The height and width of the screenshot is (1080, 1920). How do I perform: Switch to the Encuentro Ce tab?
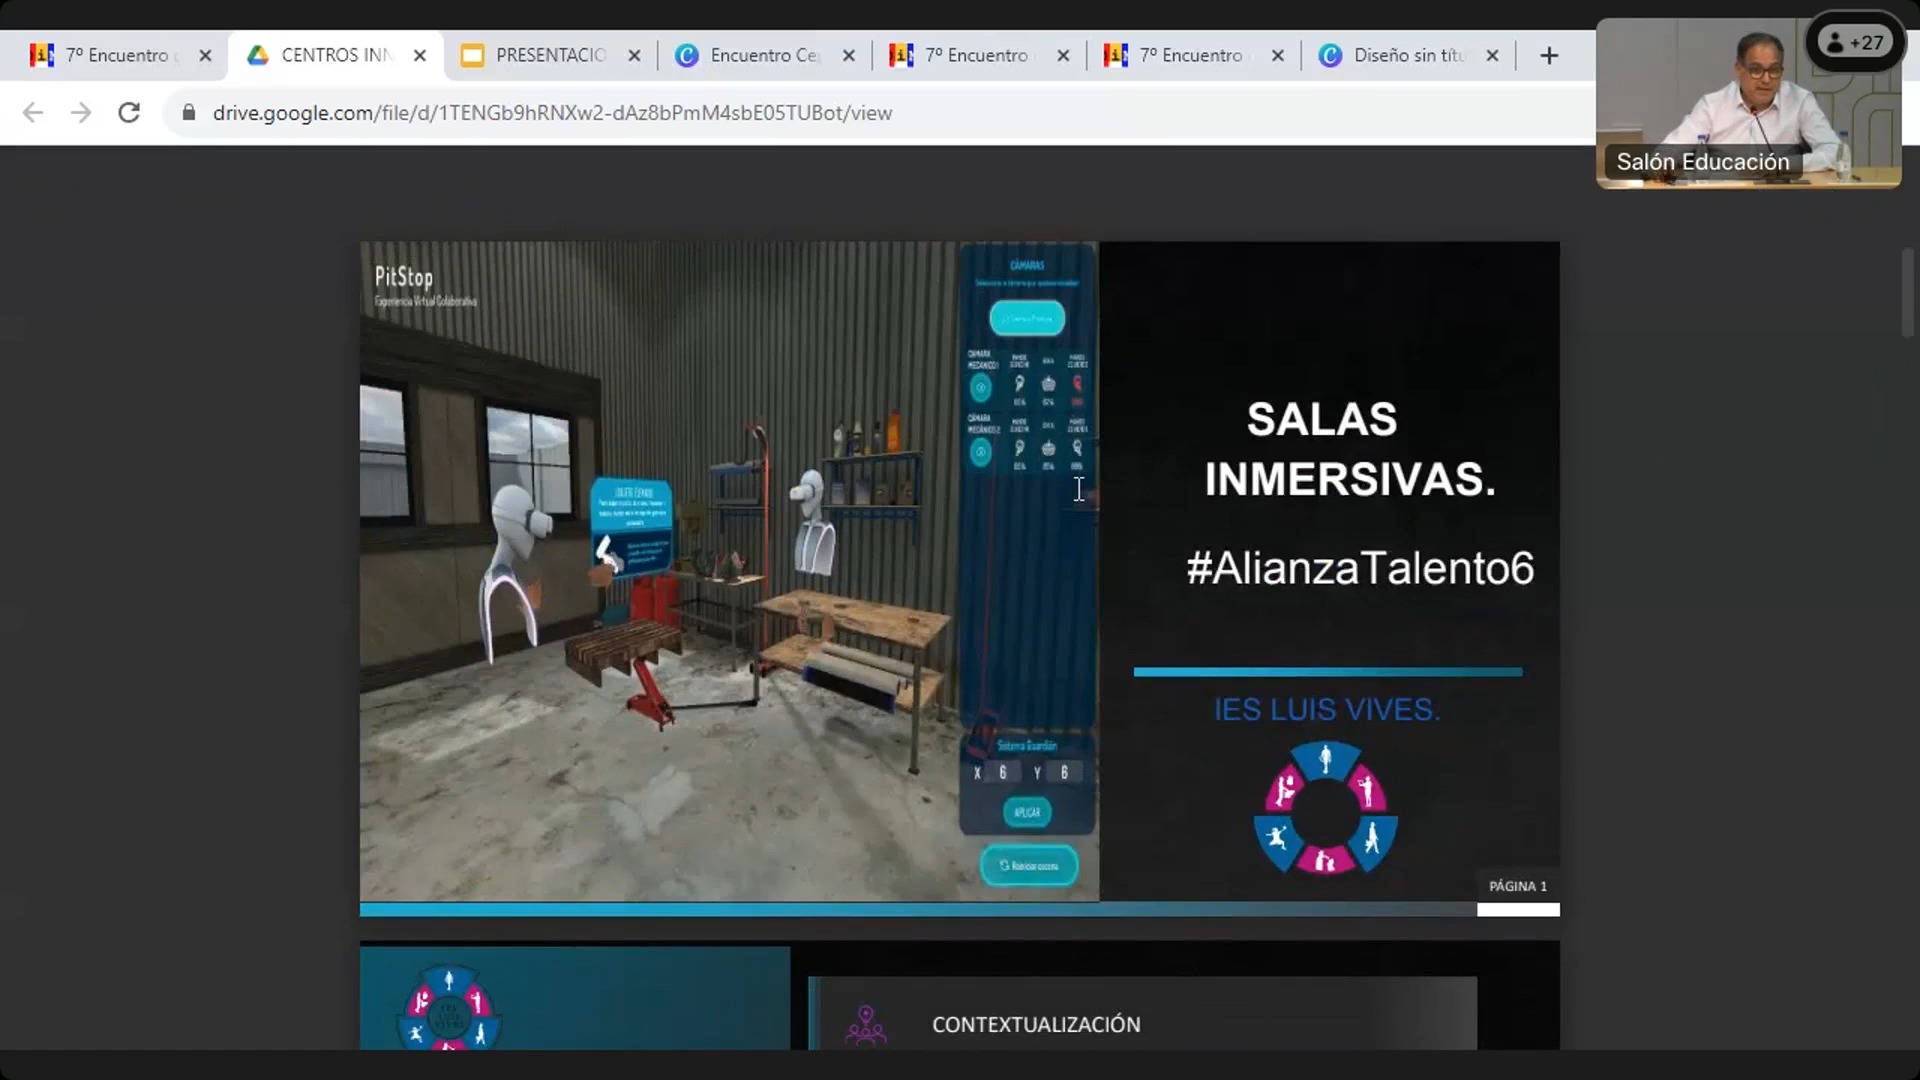(x=764, y=56)
